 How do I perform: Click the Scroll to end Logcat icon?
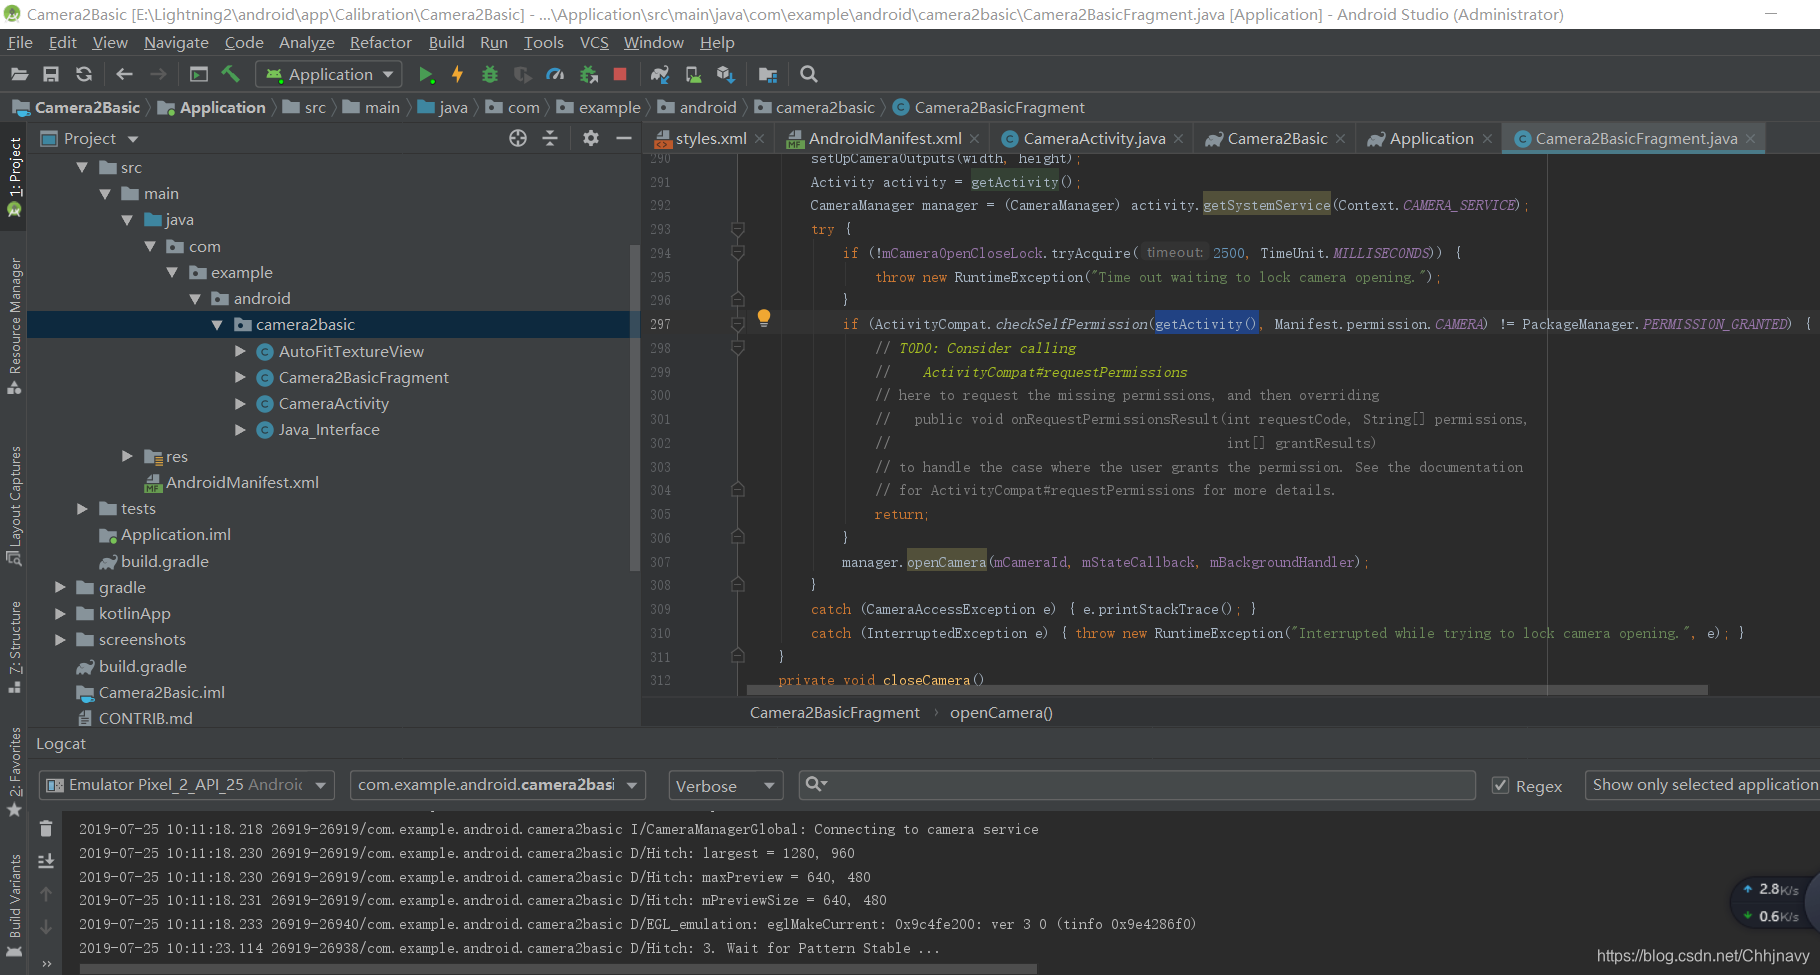point(46,861)
